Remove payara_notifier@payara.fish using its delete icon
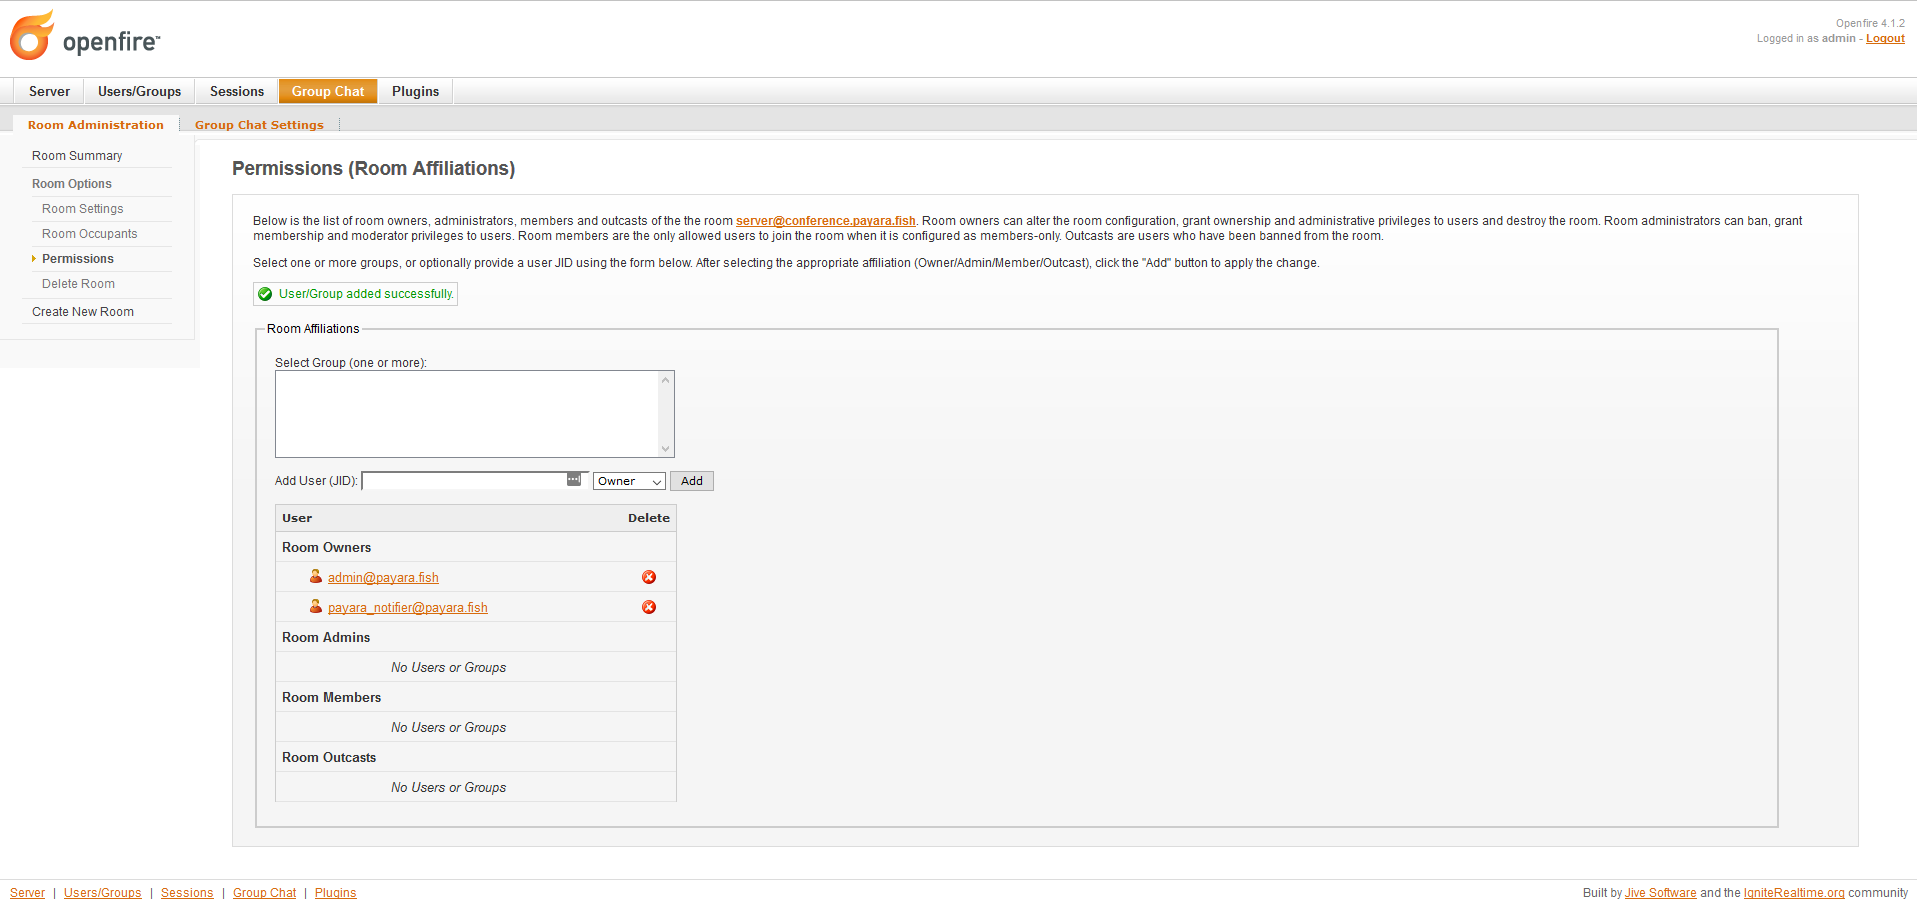 pos(649,607)
